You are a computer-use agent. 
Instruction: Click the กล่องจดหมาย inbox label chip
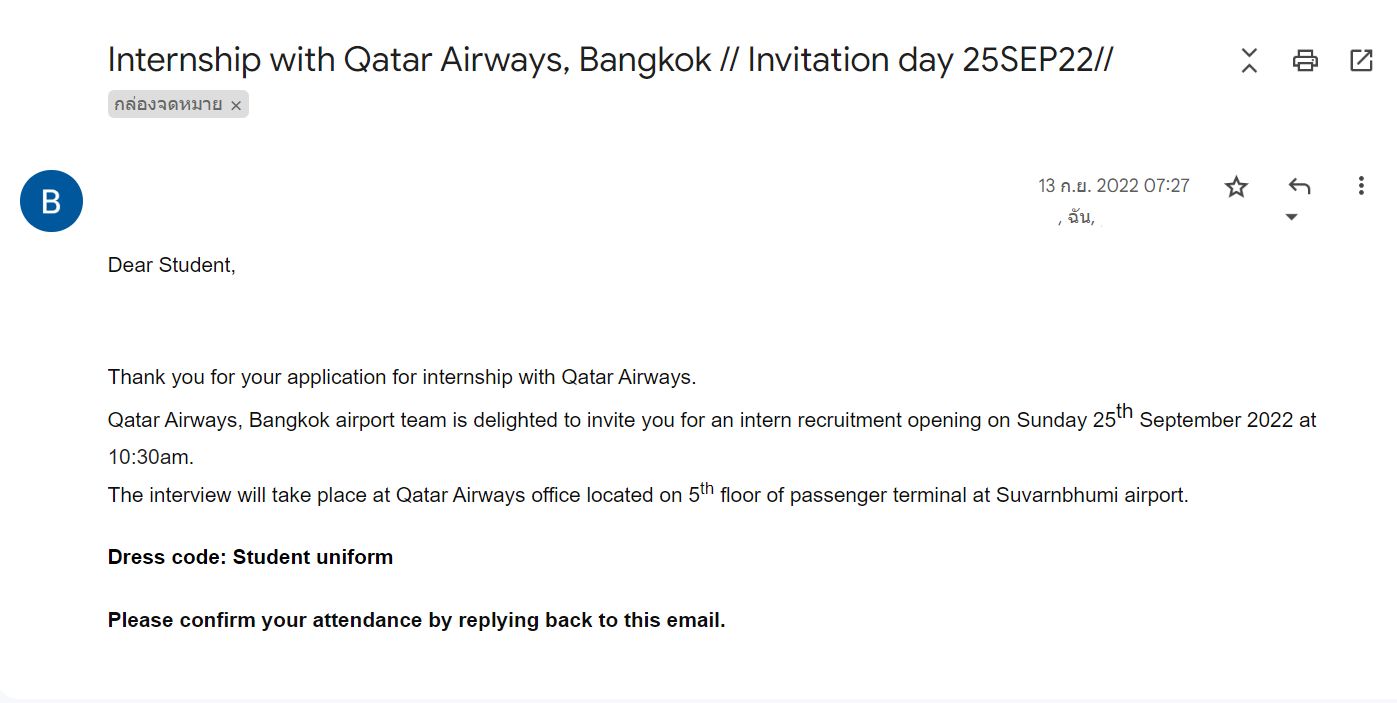[168, 105]
